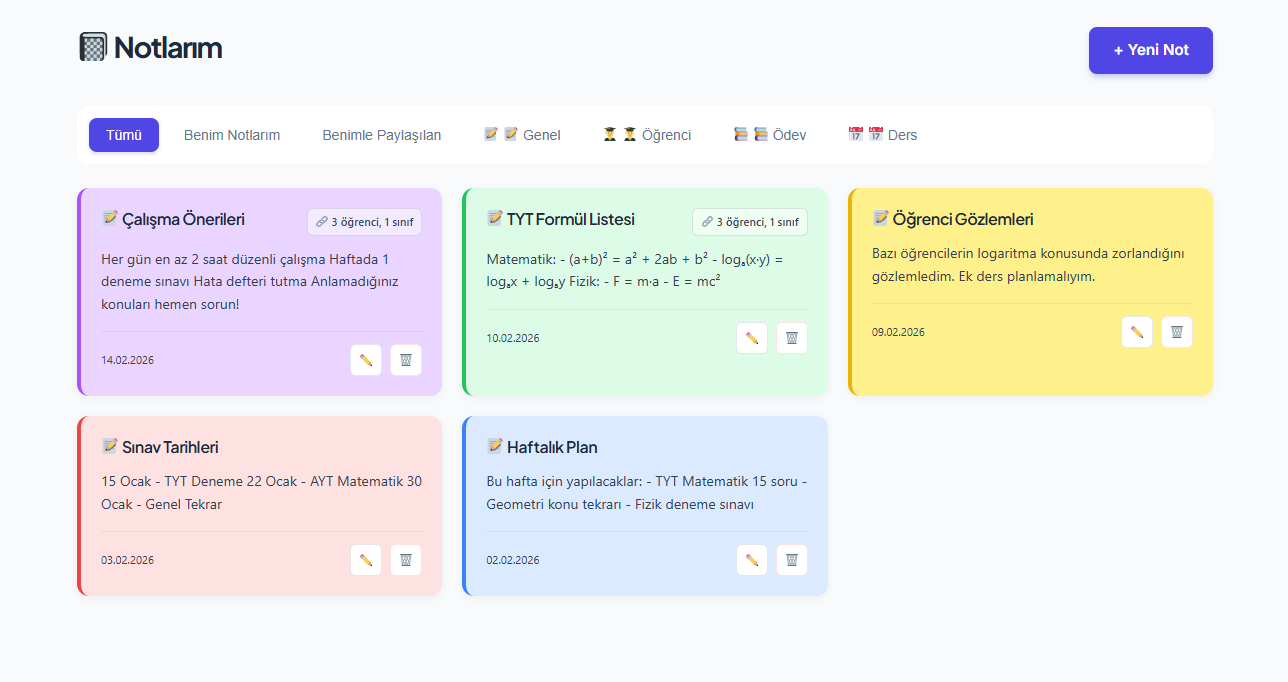Open the Haftalık Plan note title
Screen dimensions: 1288x682
tap(552, 447)
